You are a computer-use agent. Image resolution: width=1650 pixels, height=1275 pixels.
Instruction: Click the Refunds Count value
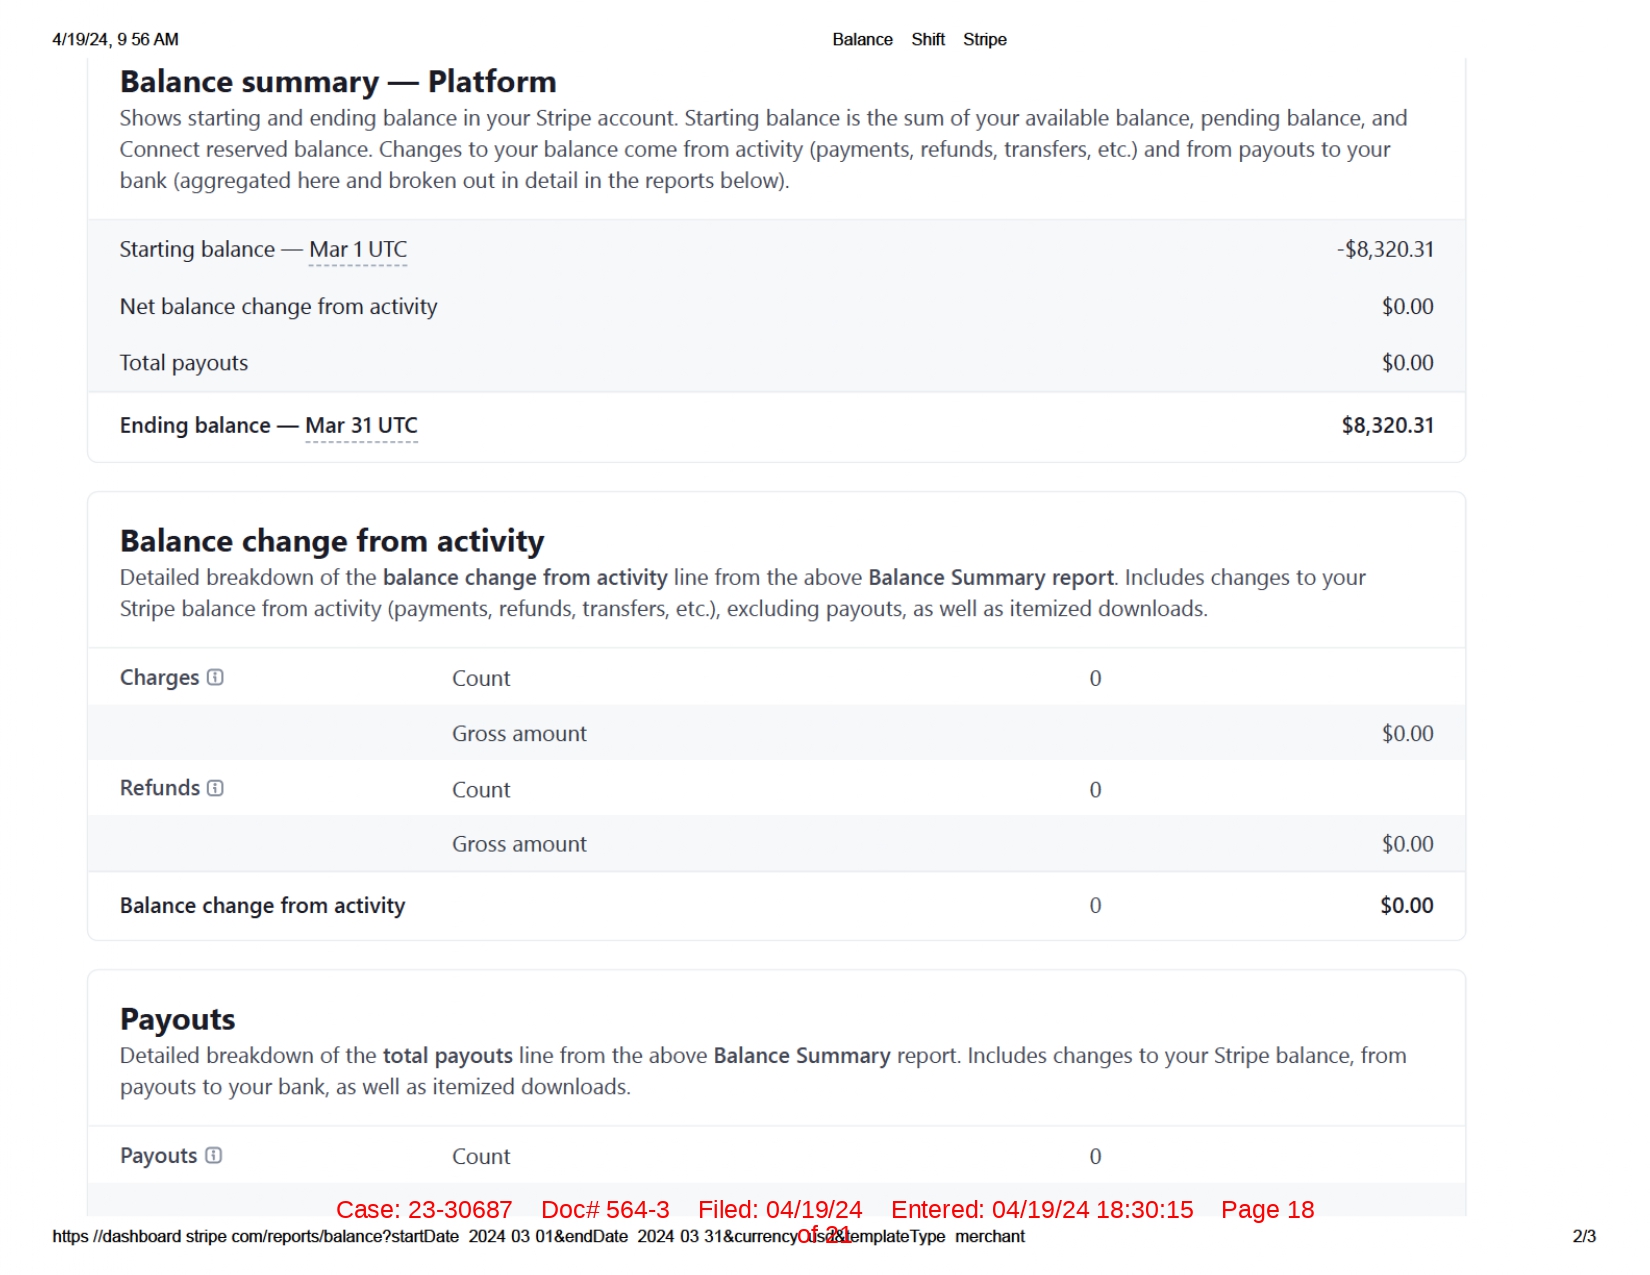pos(1094,789)
